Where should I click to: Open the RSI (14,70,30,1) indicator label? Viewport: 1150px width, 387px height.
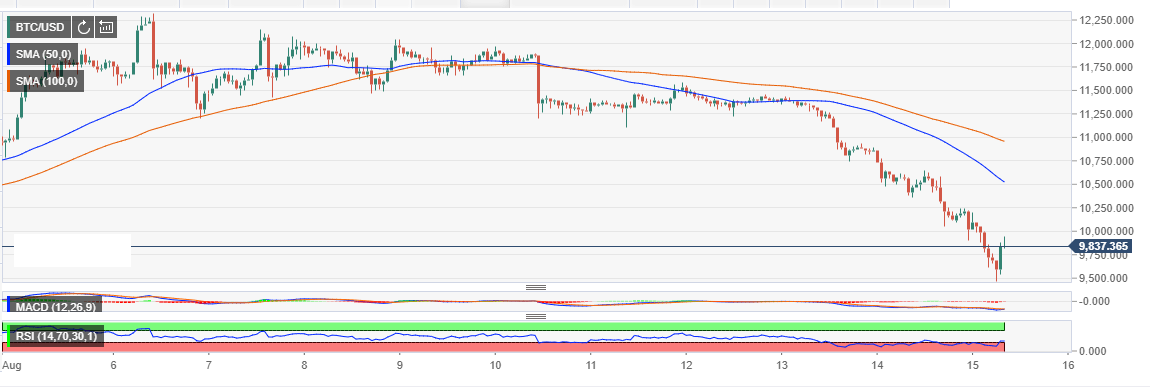pos(56,337)
